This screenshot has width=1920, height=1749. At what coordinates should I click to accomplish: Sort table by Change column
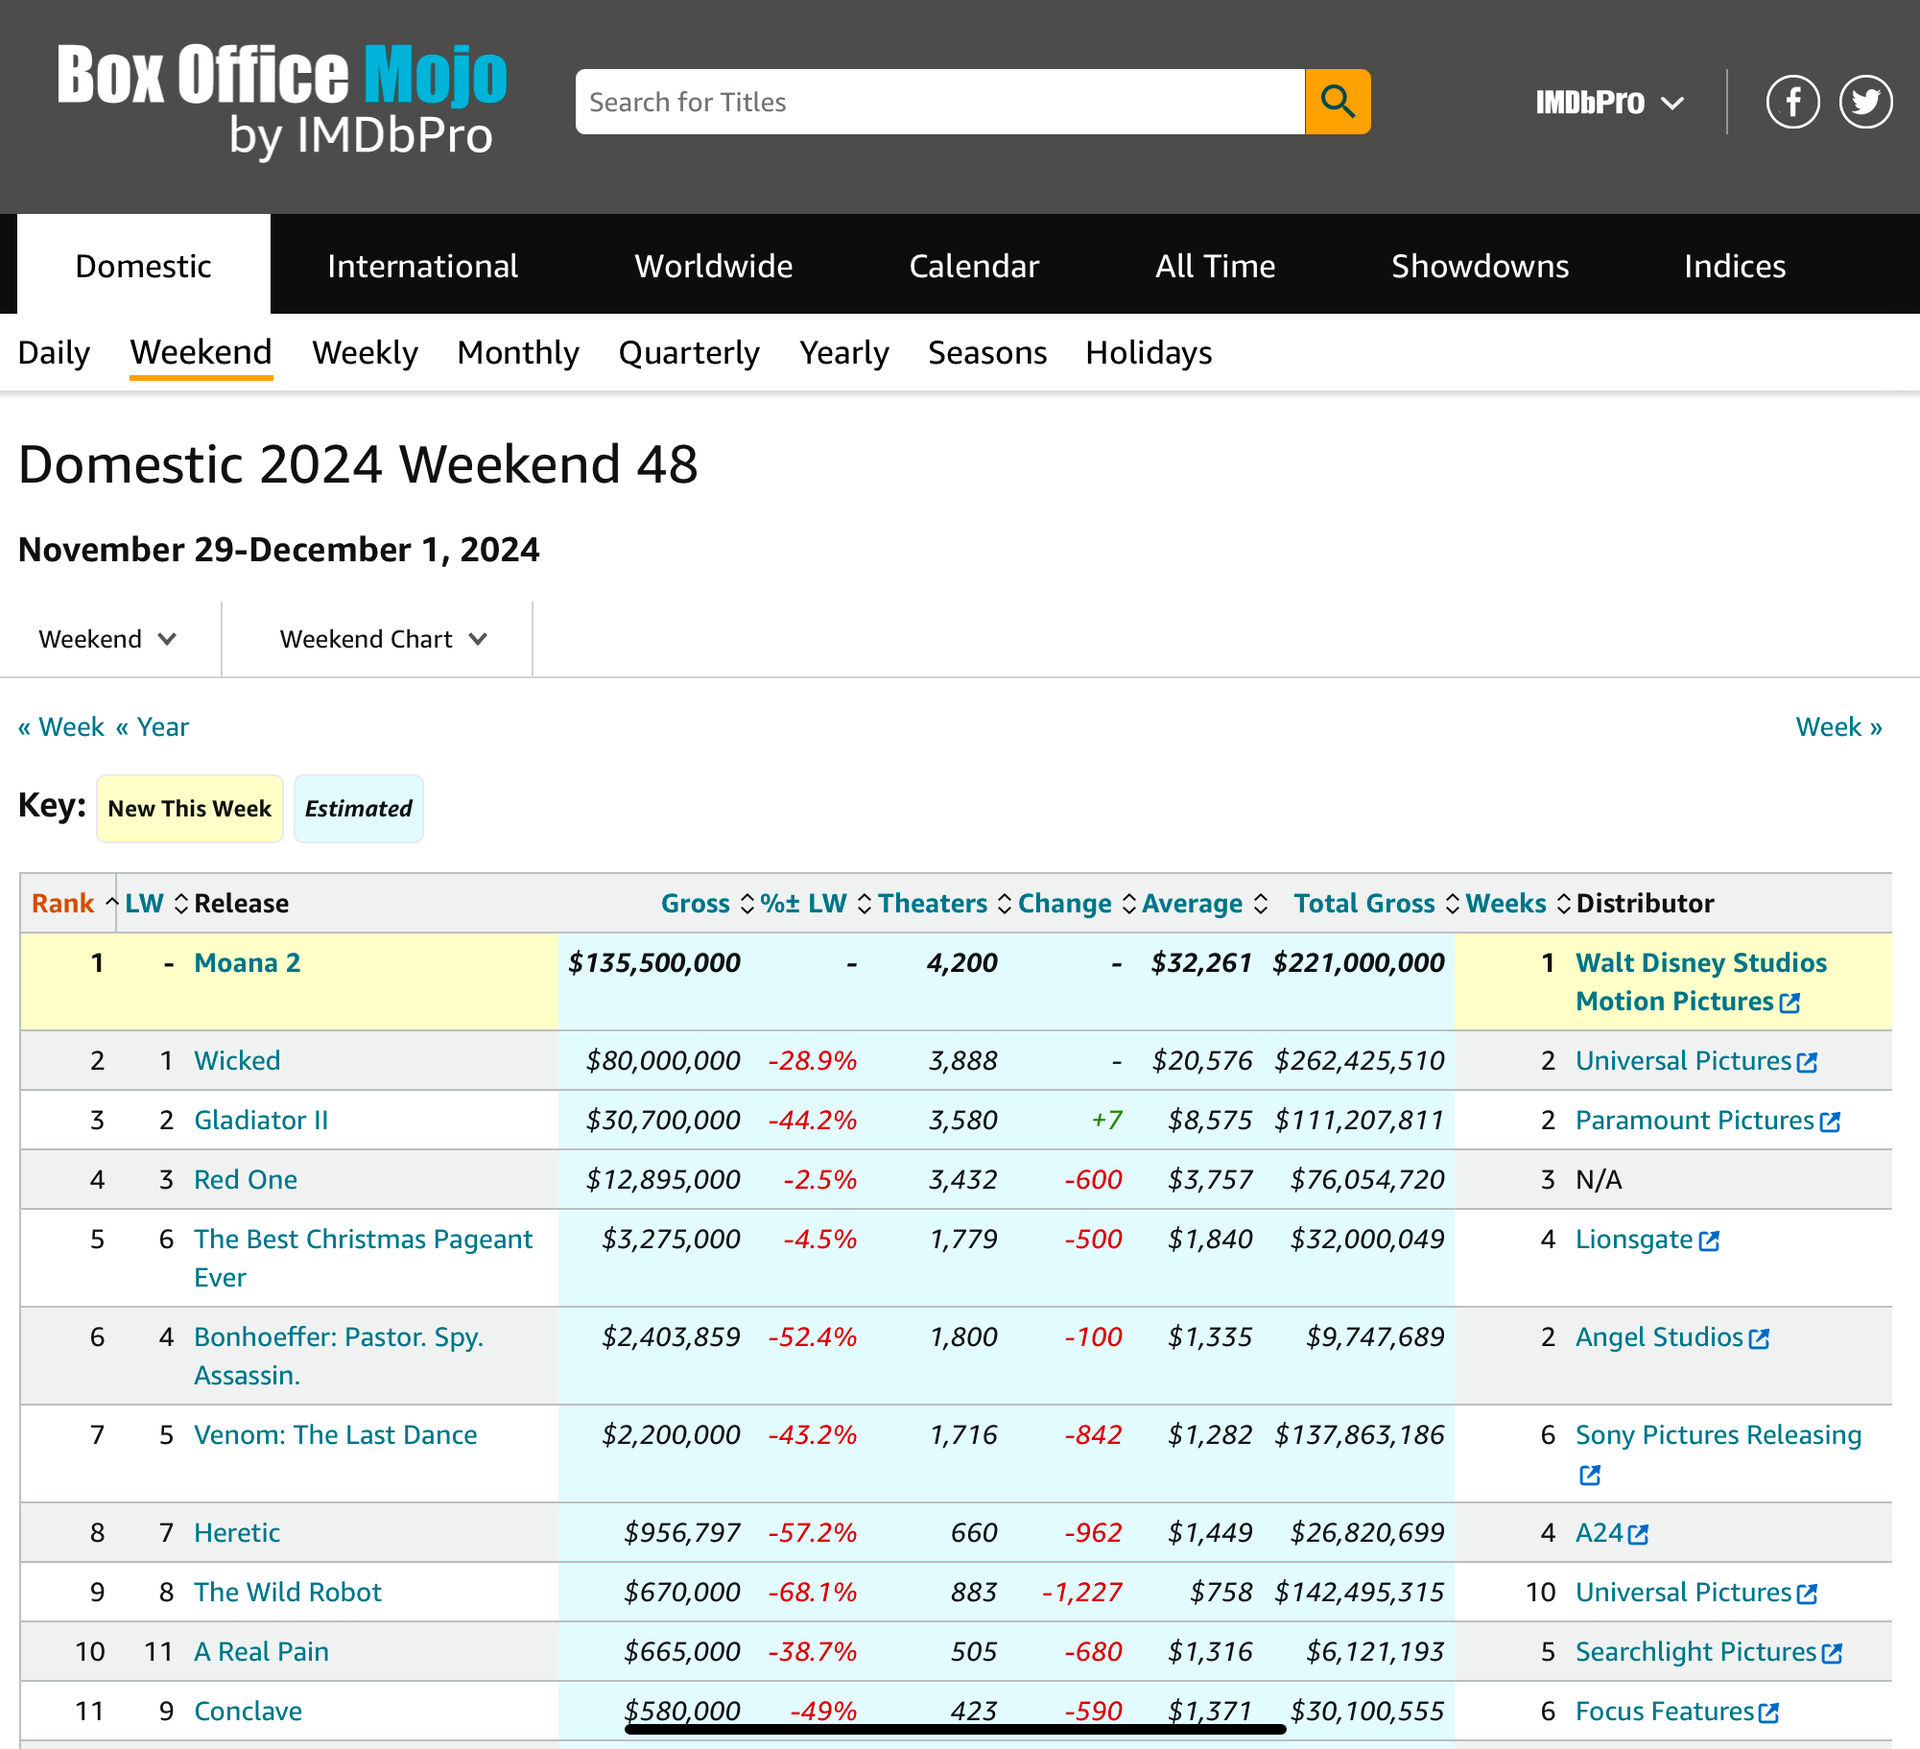[1076, 903]
